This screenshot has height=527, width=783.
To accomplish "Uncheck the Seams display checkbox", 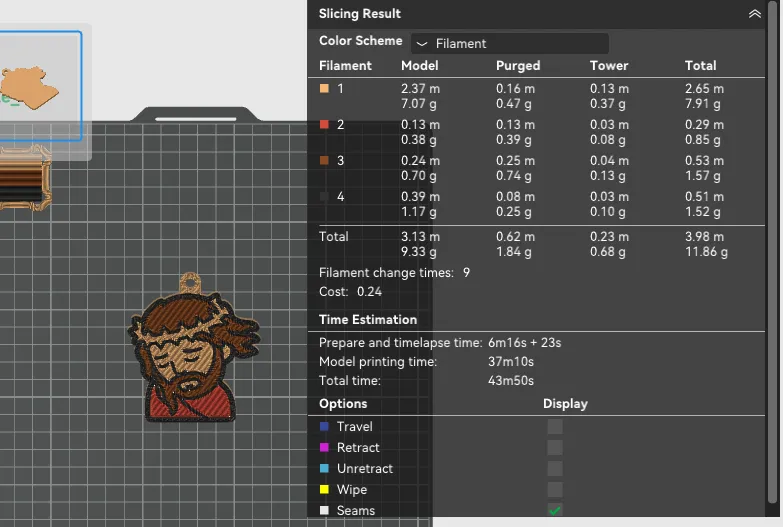I will [x=555, y=511].
